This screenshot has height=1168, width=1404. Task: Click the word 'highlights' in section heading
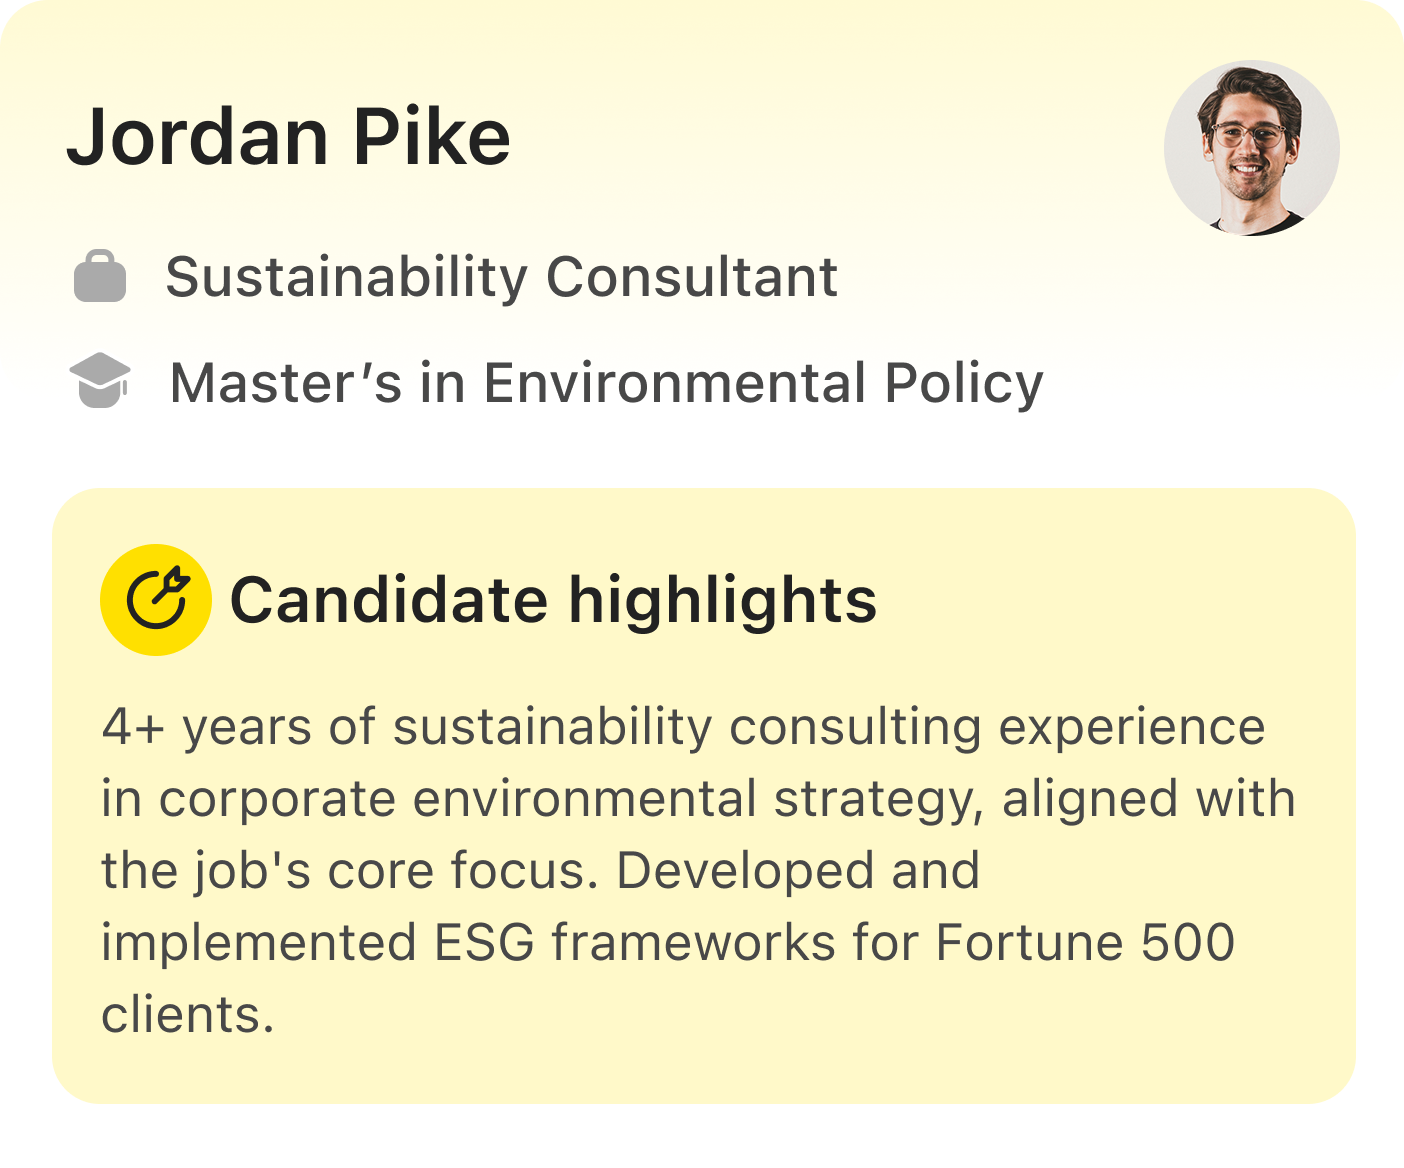[722, 600]
